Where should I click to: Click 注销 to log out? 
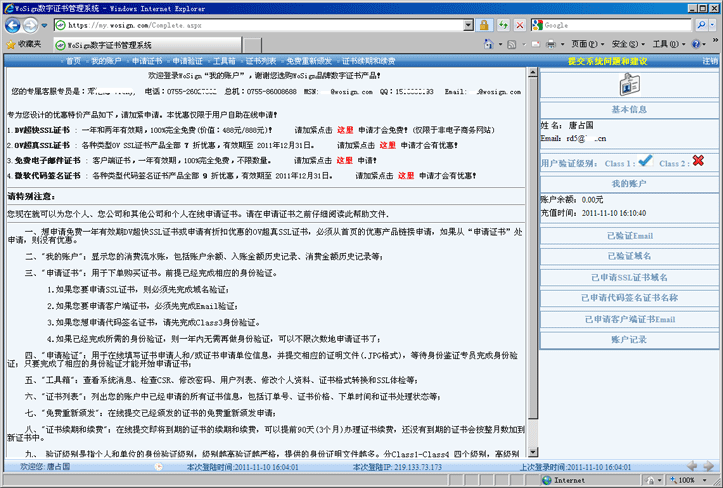(x=710, y=61)
